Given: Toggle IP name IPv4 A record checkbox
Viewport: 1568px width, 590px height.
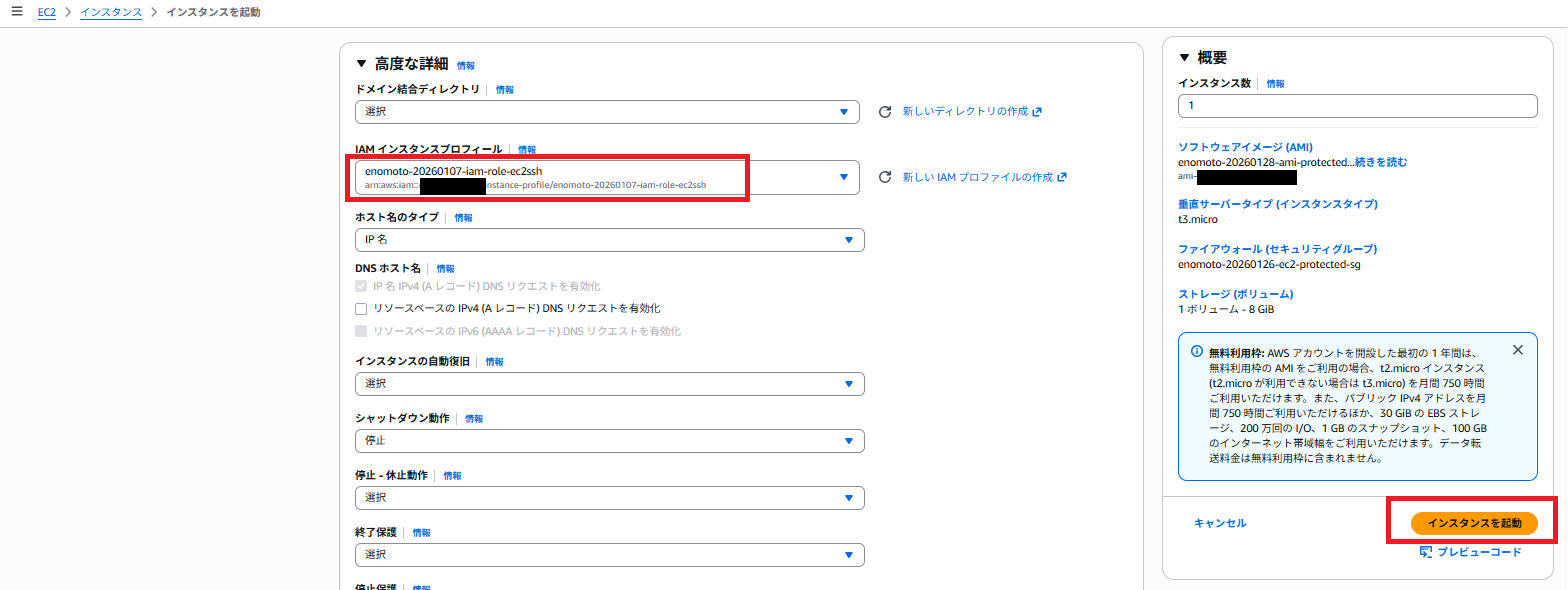Looking at the screenshot, I should (x=361, y=286).
